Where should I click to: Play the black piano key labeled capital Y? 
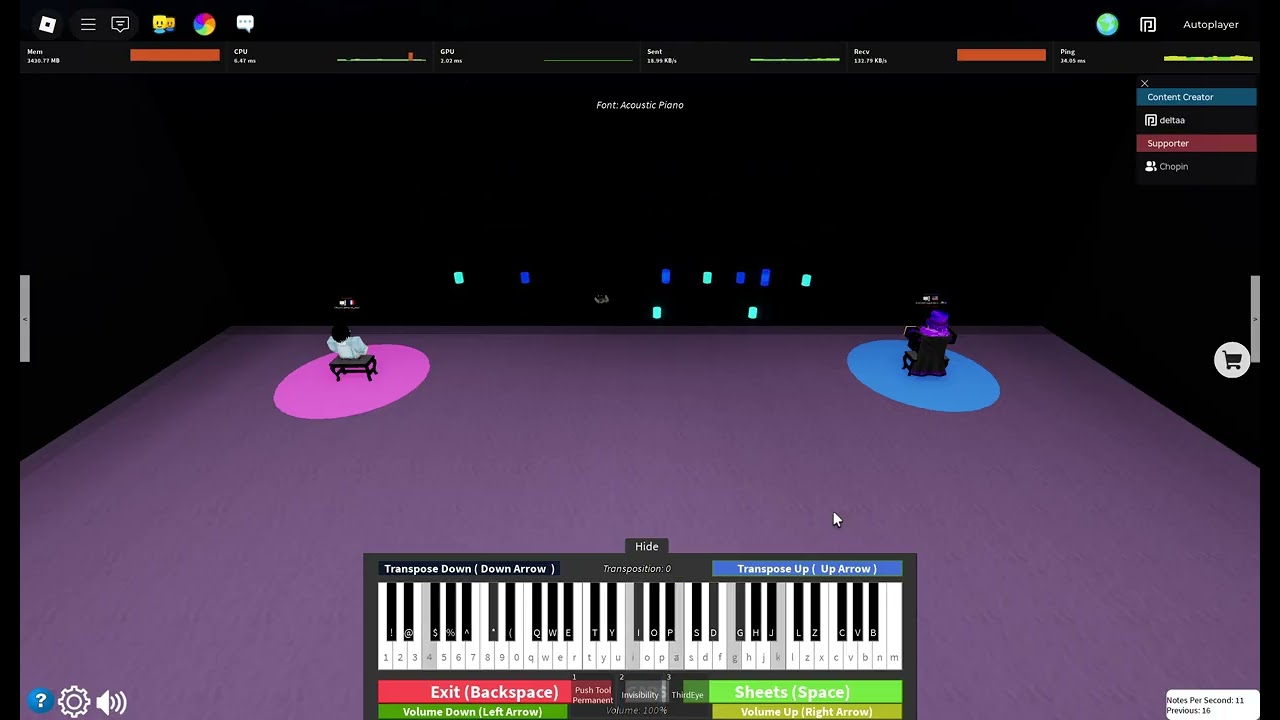(611, 612)
